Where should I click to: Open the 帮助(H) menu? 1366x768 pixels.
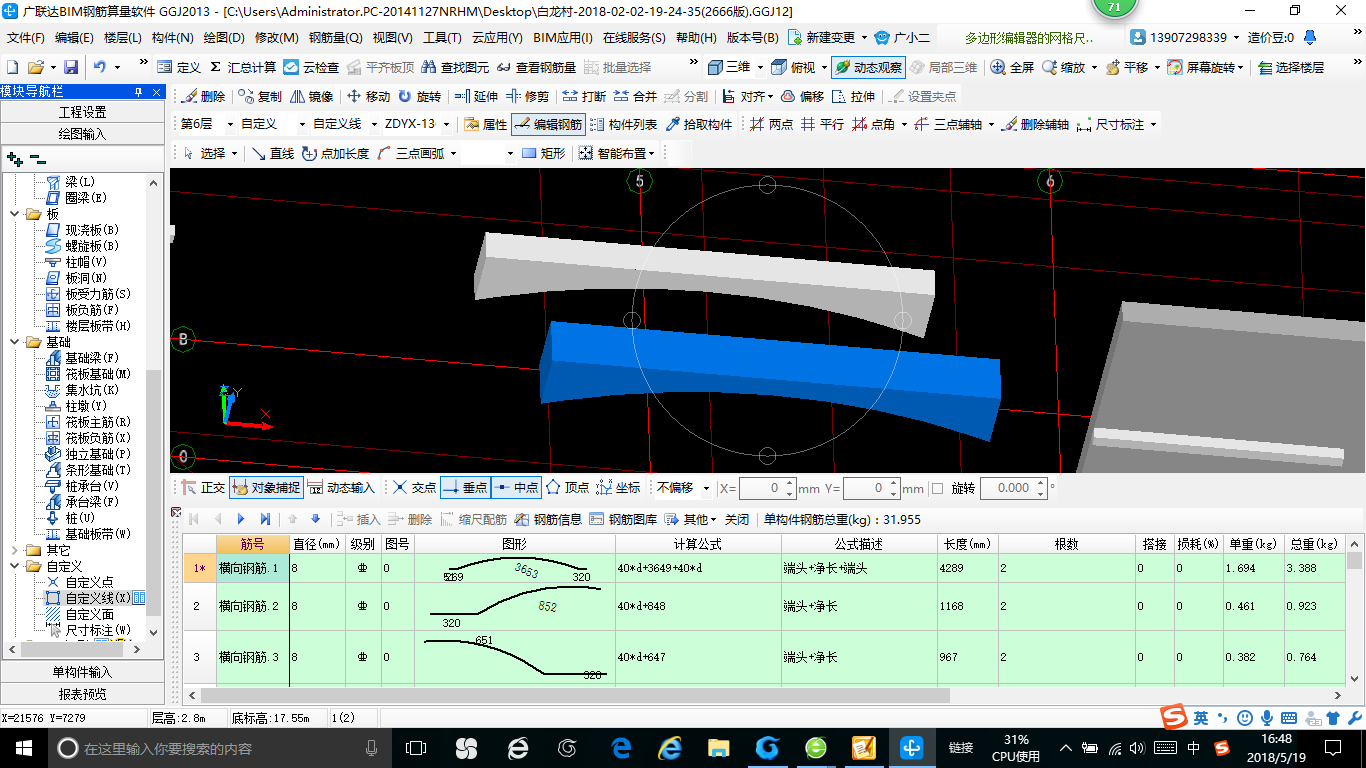click(696, 38)
